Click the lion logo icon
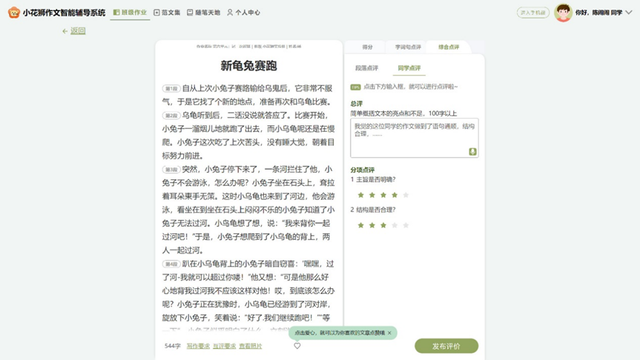Viewport: 640px width, 360px height. 13,12
